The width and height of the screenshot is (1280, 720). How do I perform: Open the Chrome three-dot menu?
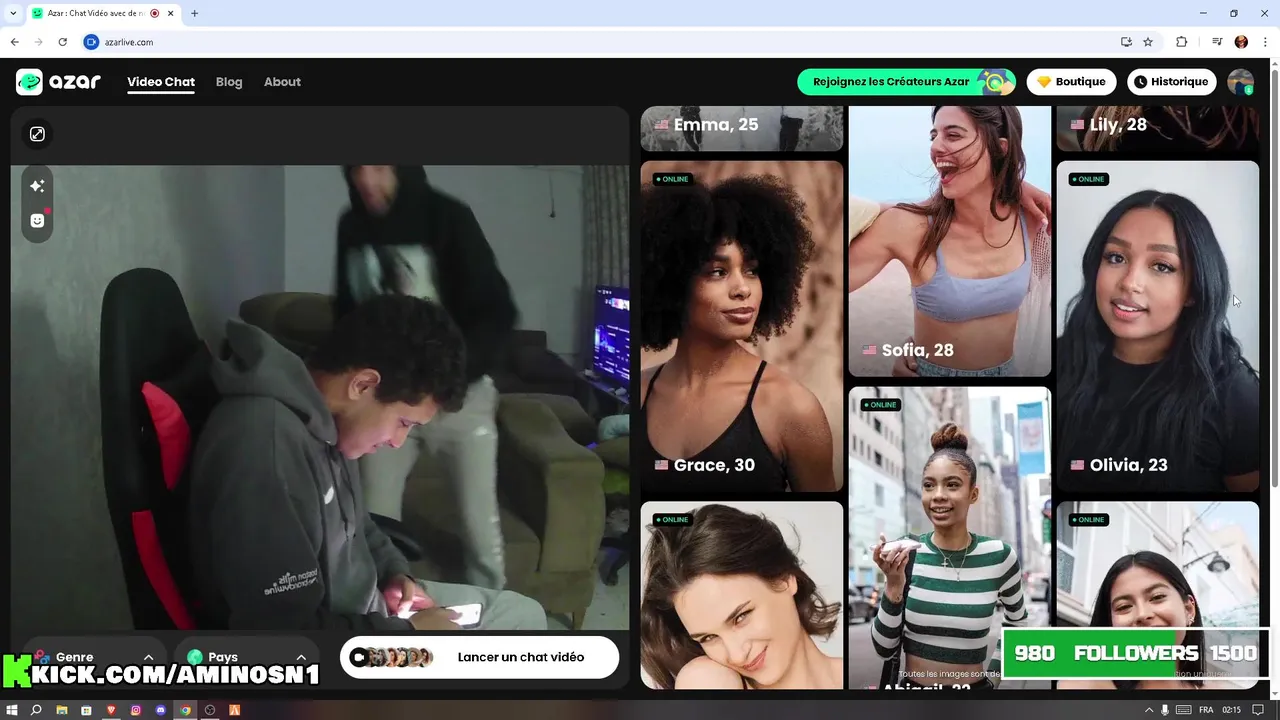pyautogui.click(x=1265, y=42)
